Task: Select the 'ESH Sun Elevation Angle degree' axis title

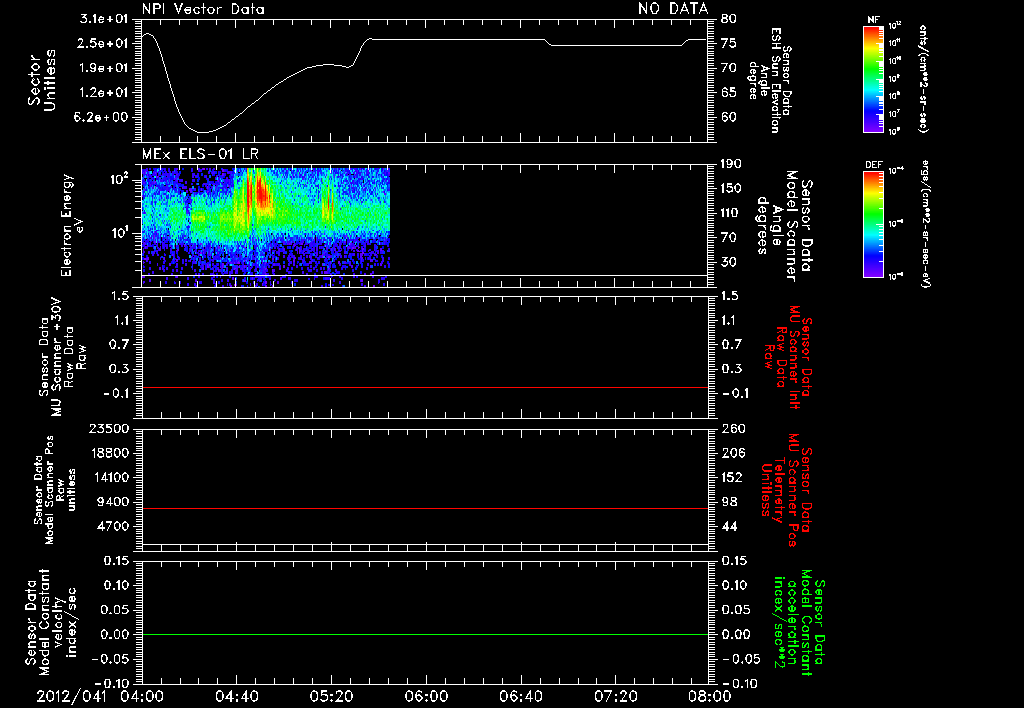Action: [x=771, y=80]
